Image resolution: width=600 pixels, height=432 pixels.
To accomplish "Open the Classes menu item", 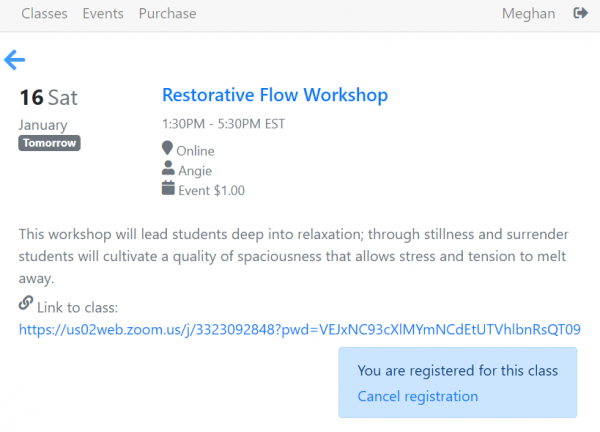I will pos(44,14).
